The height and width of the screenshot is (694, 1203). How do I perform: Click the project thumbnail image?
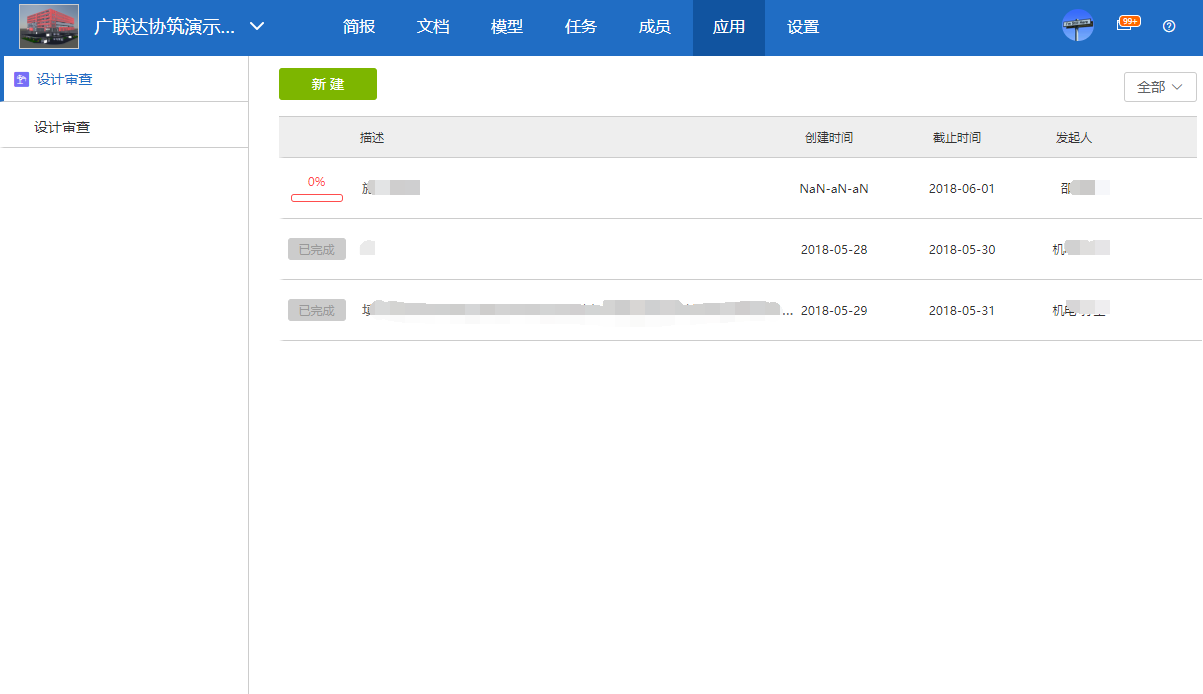pyautogui.click(x=49, y=27)
